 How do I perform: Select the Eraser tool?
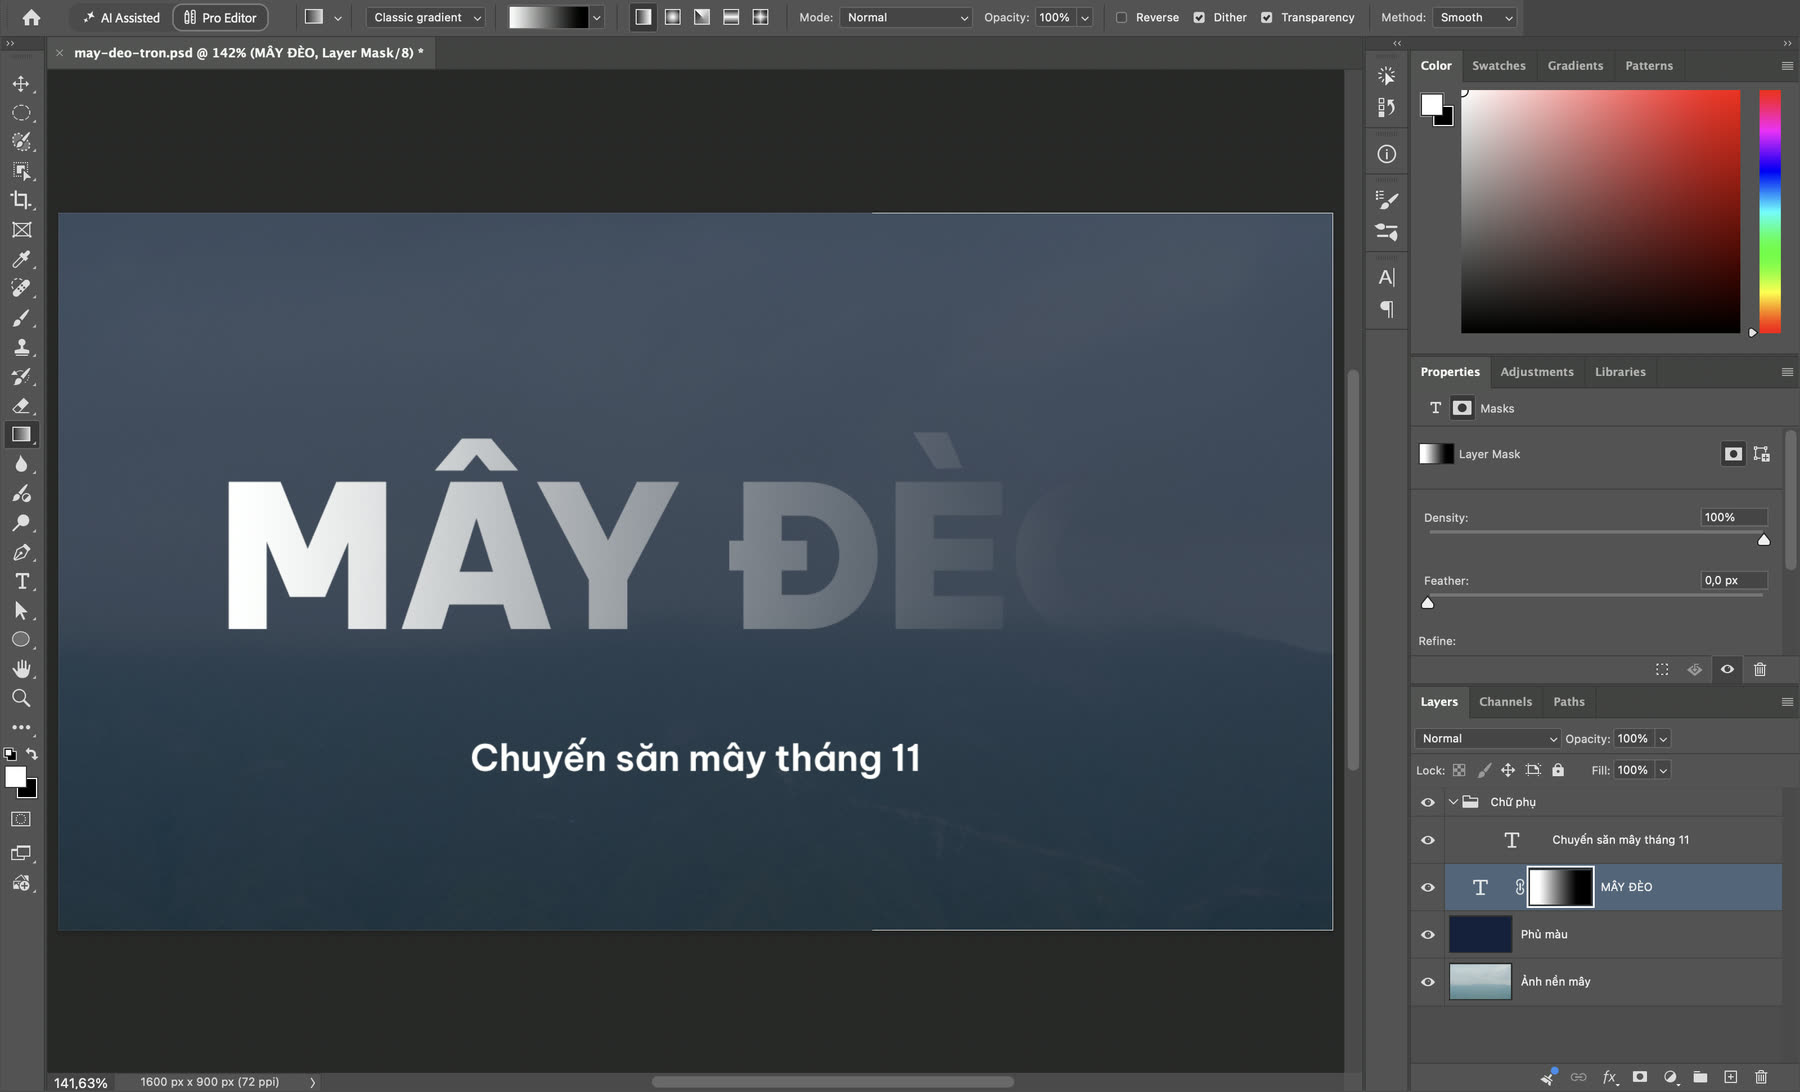coord(21,406)
